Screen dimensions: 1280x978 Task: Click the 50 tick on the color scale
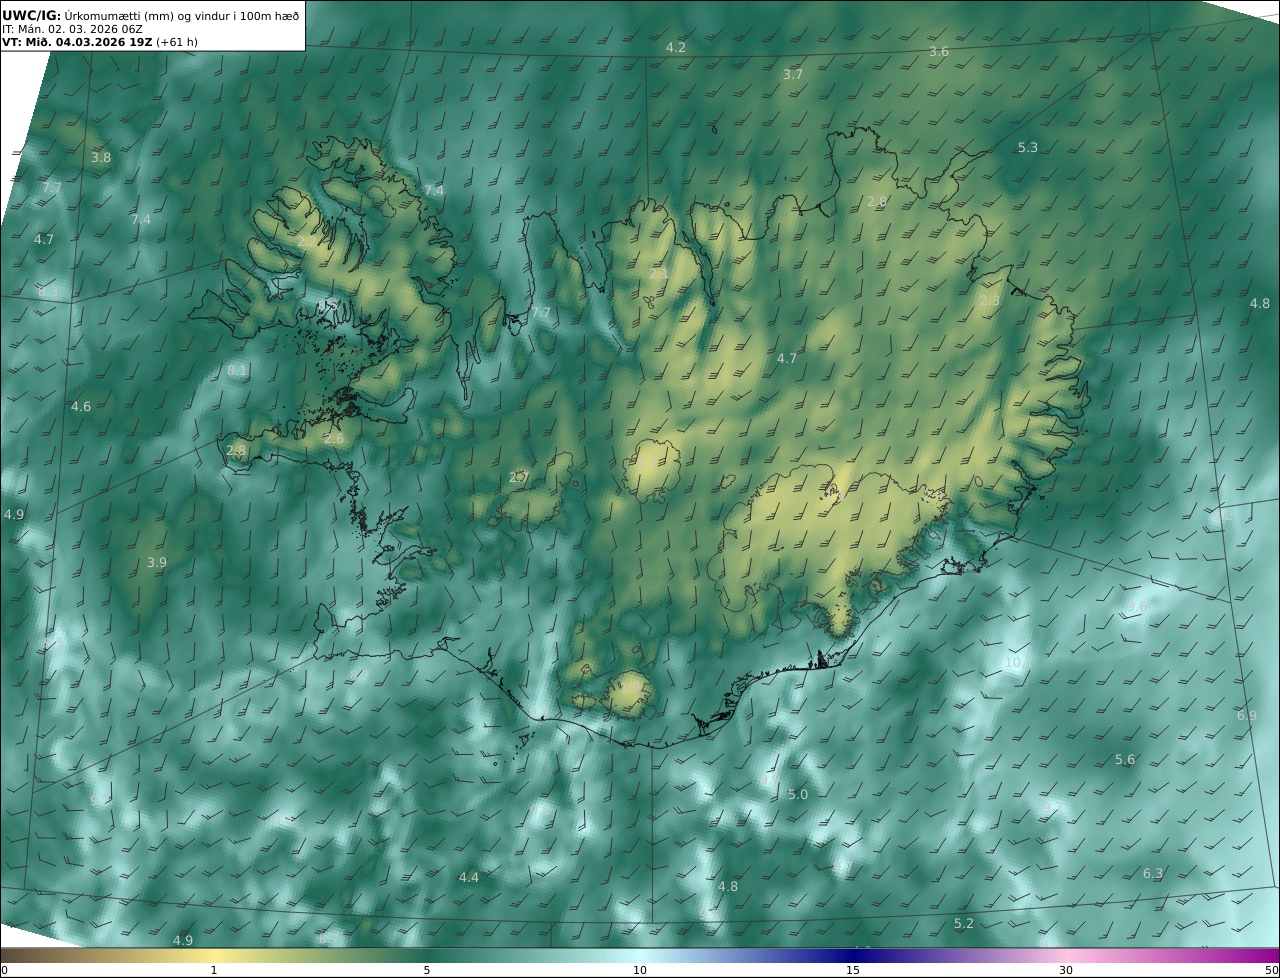(1271, 970)
